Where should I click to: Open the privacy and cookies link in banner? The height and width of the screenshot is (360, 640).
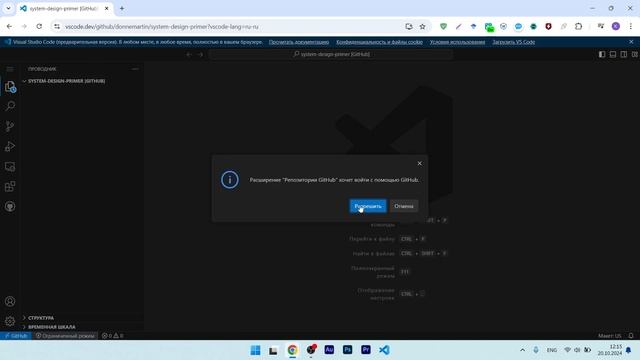[379, 42]
